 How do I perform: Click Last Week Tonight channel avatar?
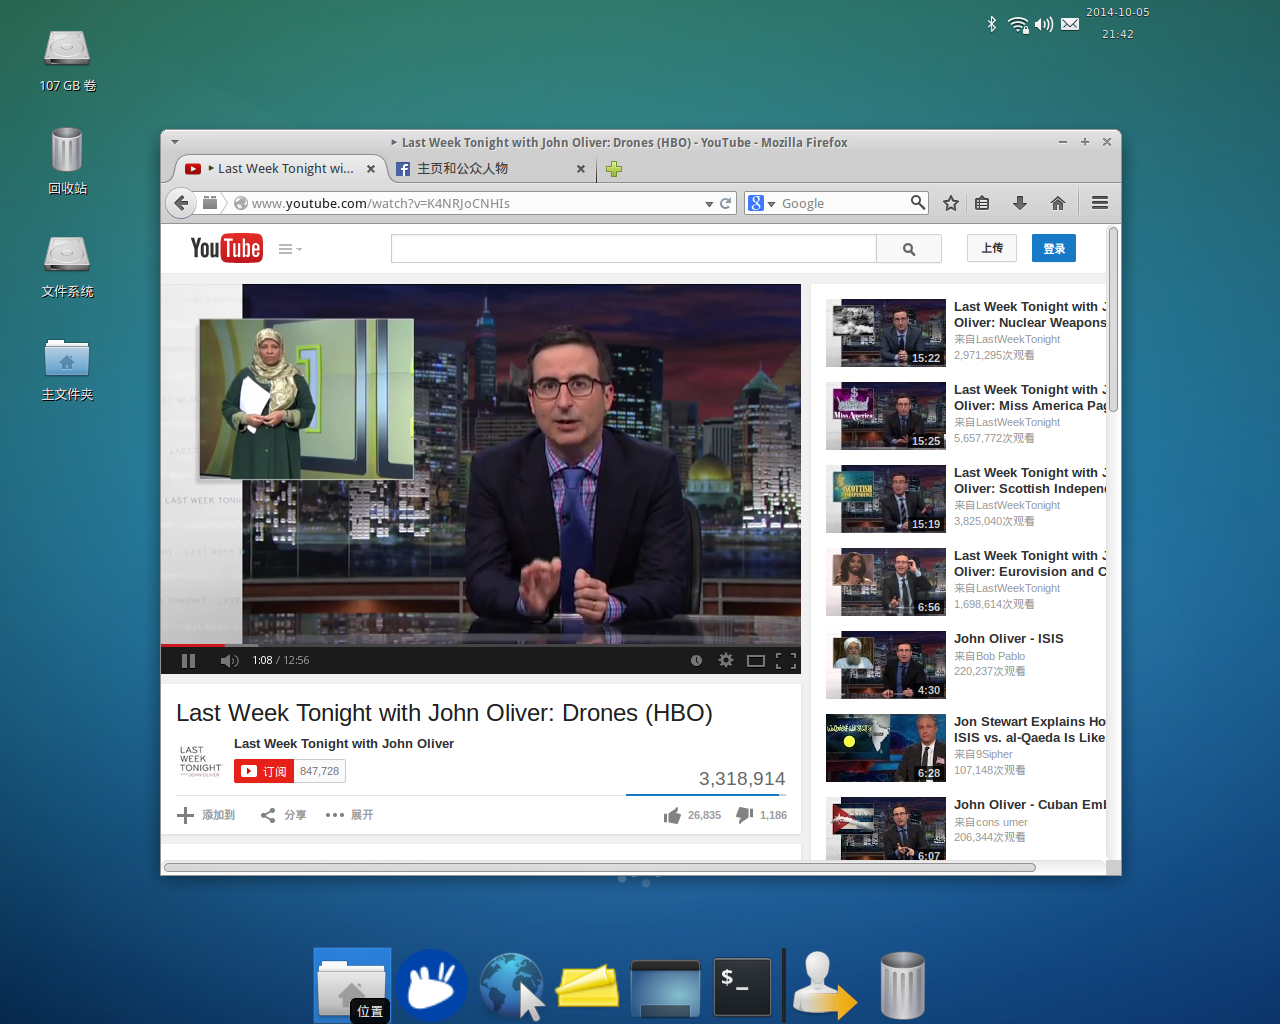click(x=200, y=761)
